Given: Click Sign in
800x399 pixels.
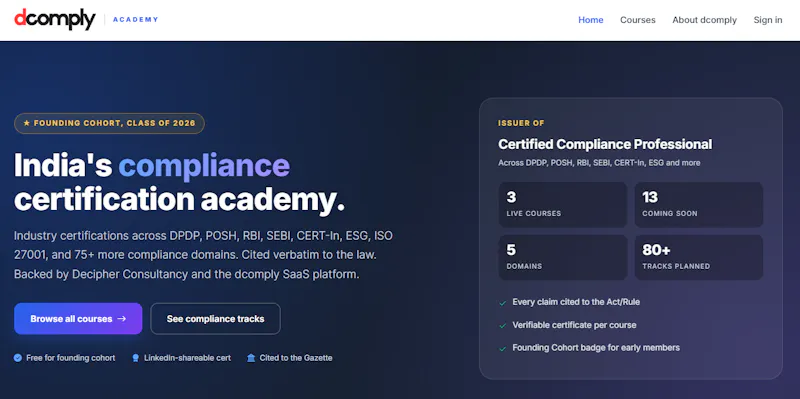Looking at the screenshot, I should [767, 20].
